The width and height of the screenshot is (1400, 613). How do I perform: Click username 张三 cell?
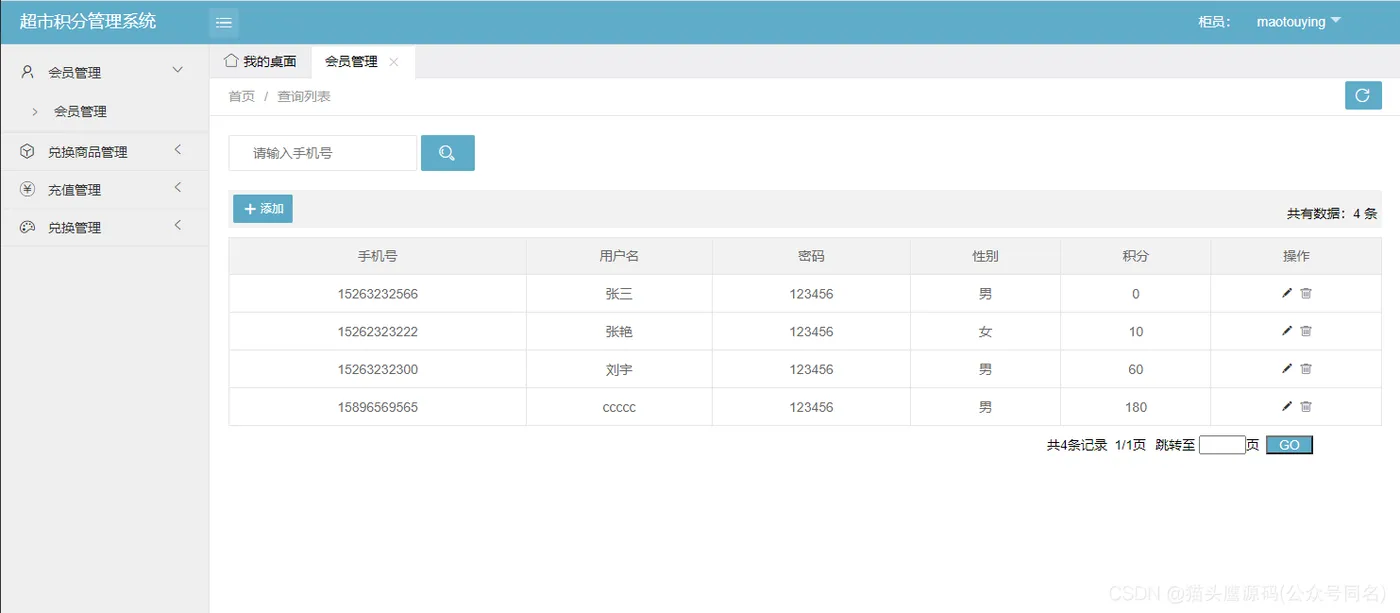pos(619,294)
